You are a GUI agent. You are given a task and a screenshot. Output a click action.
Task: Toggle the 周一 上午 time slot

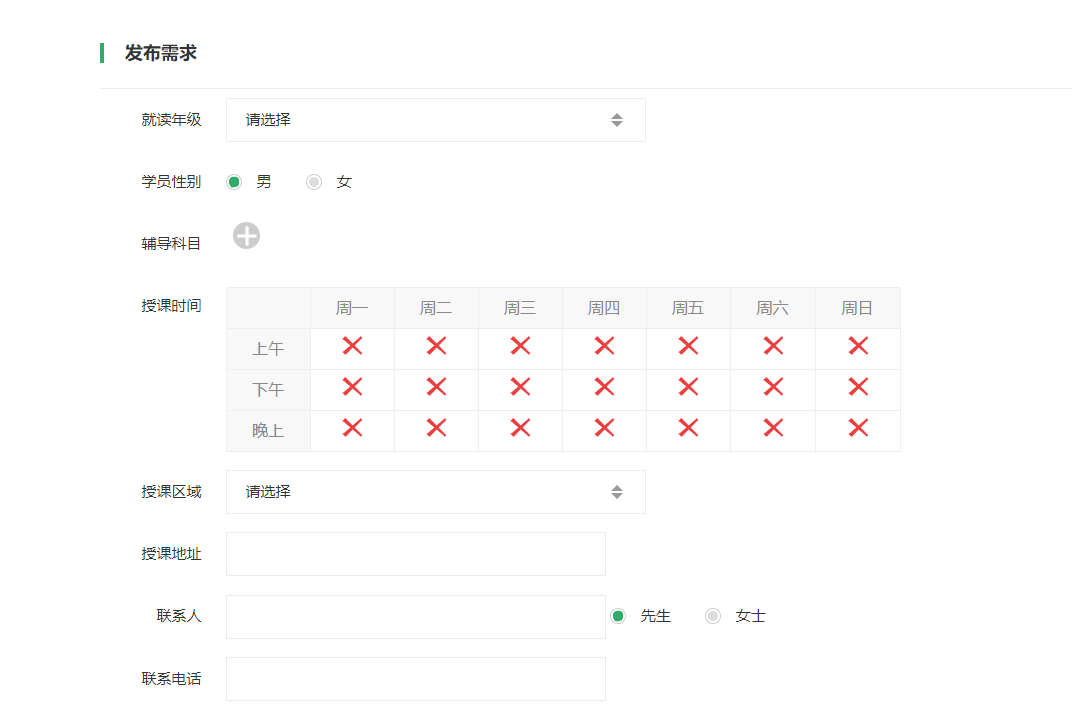(x=352, y=346)
